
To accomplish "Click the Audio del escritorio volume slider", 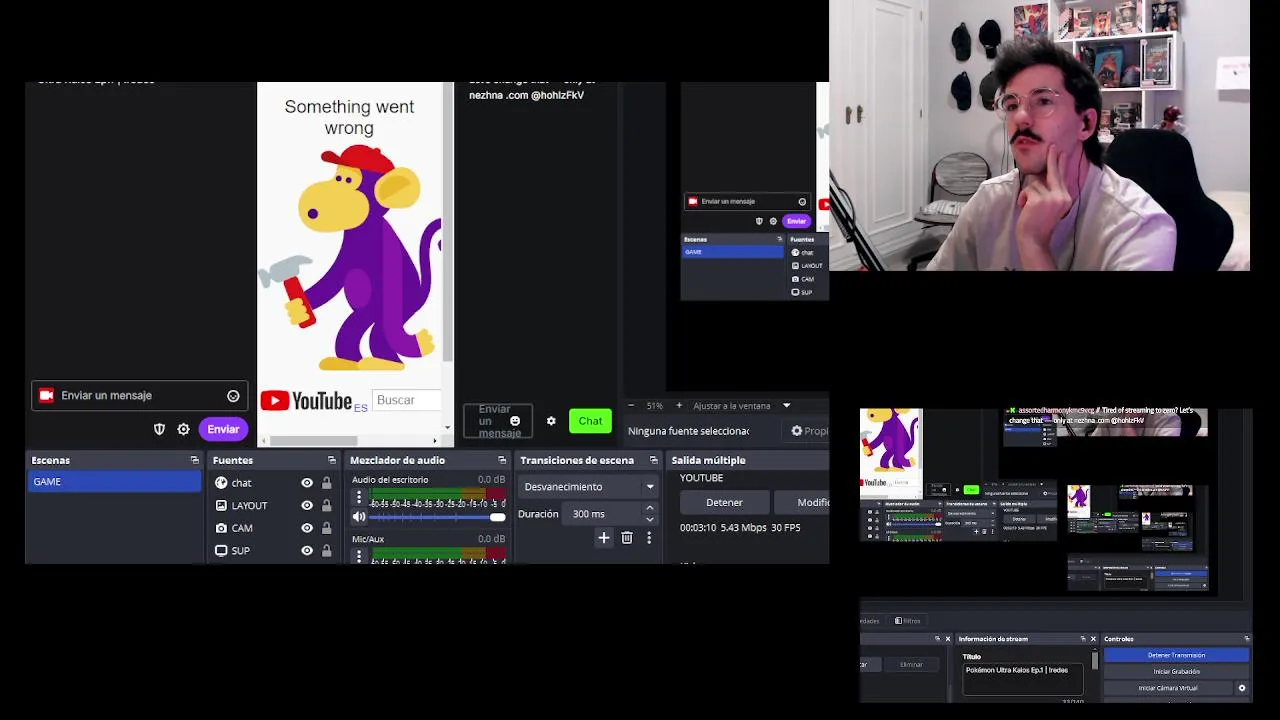I will [438, 517].
